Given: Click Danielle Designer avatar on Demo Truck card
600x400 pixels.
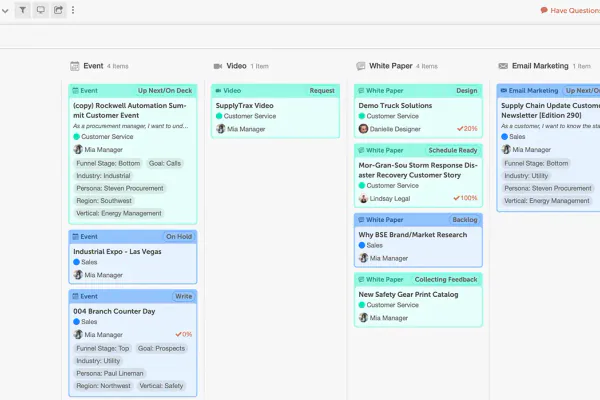Looking at the screenshot, I should 363,129.
